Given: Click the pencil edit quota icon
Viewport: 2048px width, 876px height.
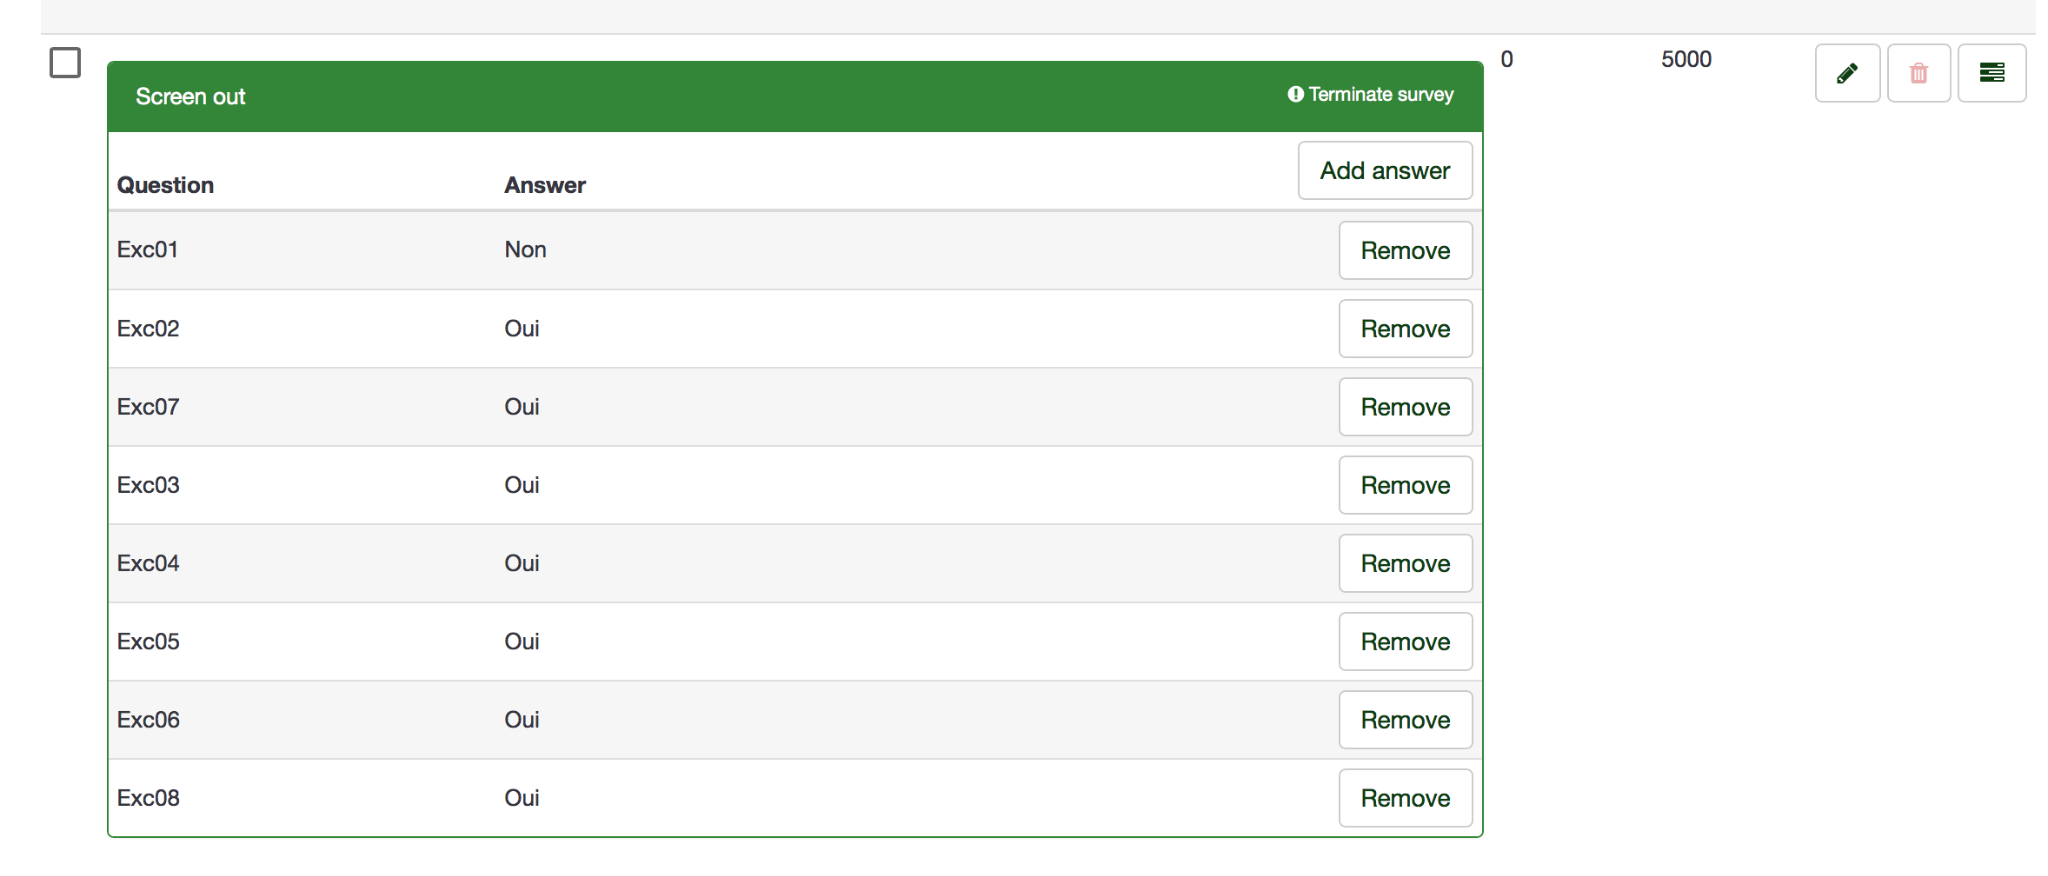Looking at the screenshot, I should 1847,73.
